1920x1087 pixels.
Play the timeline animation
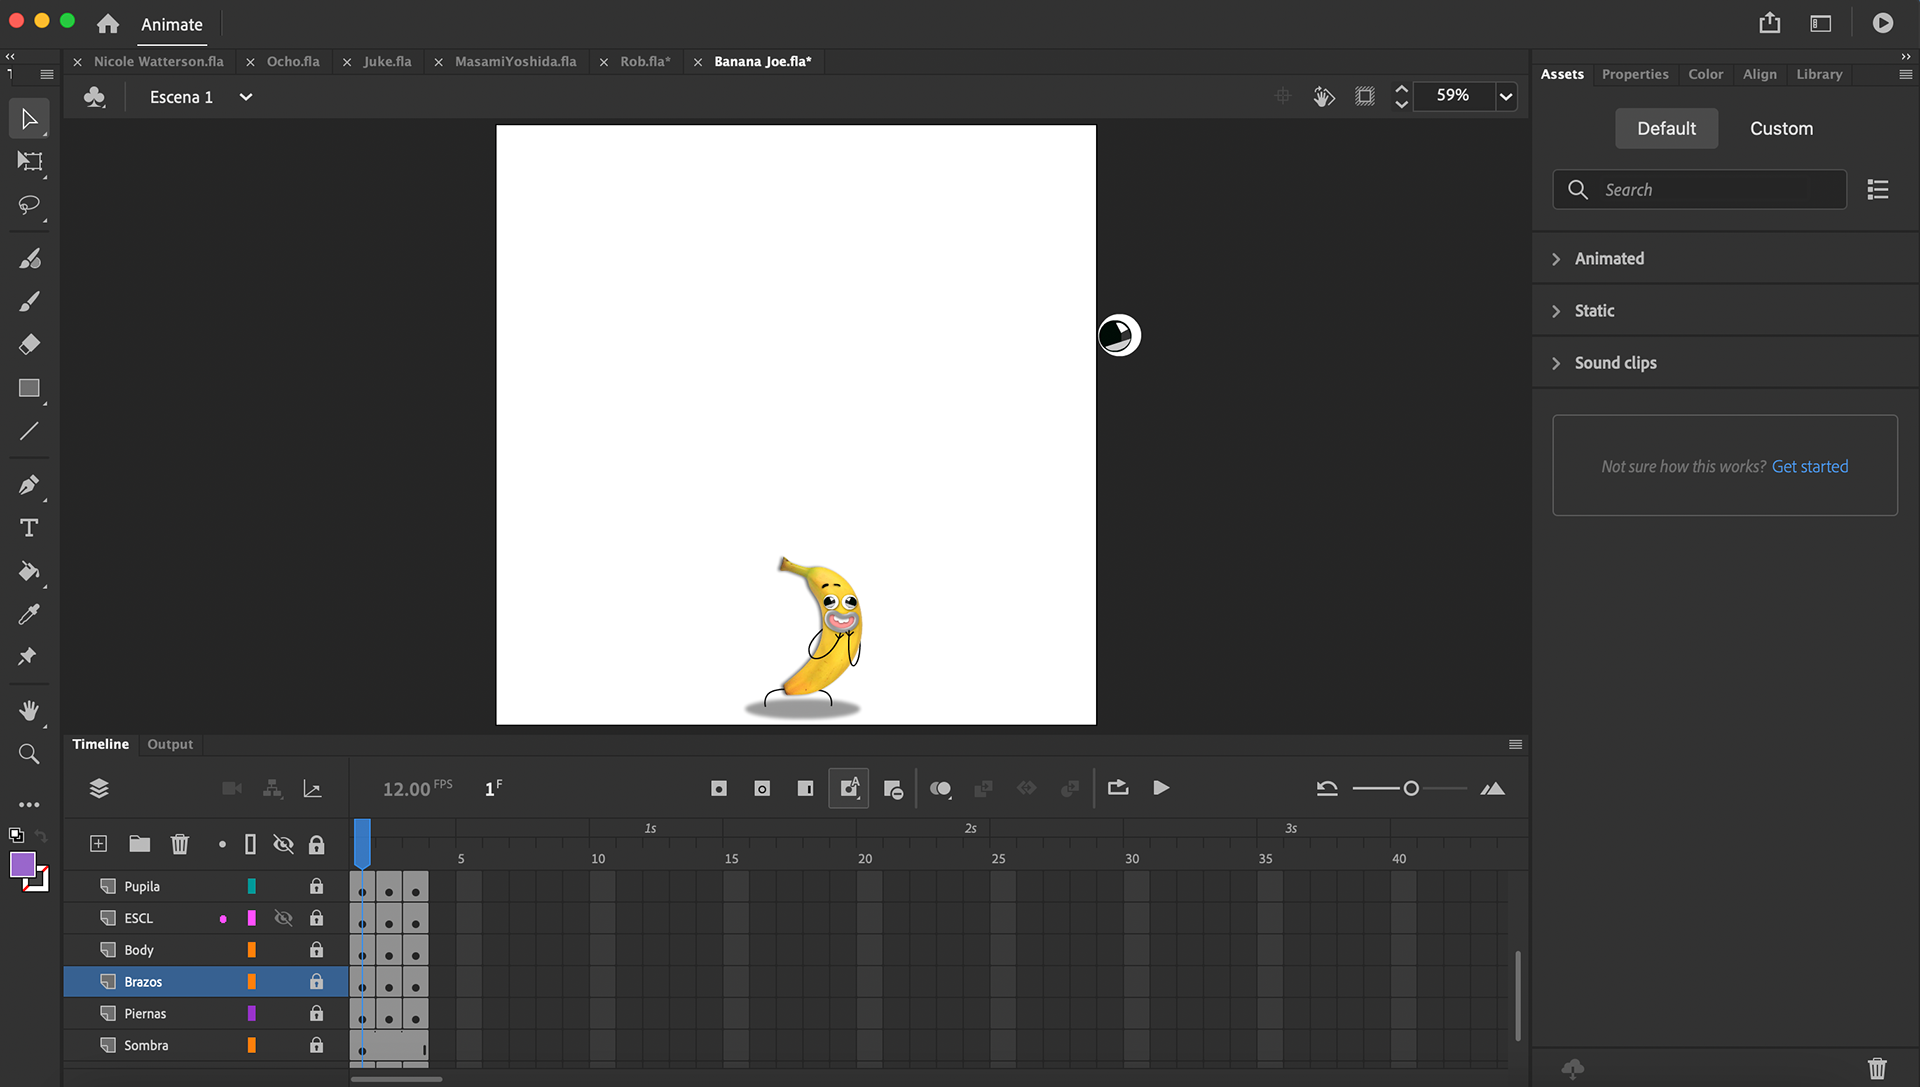1161,788
